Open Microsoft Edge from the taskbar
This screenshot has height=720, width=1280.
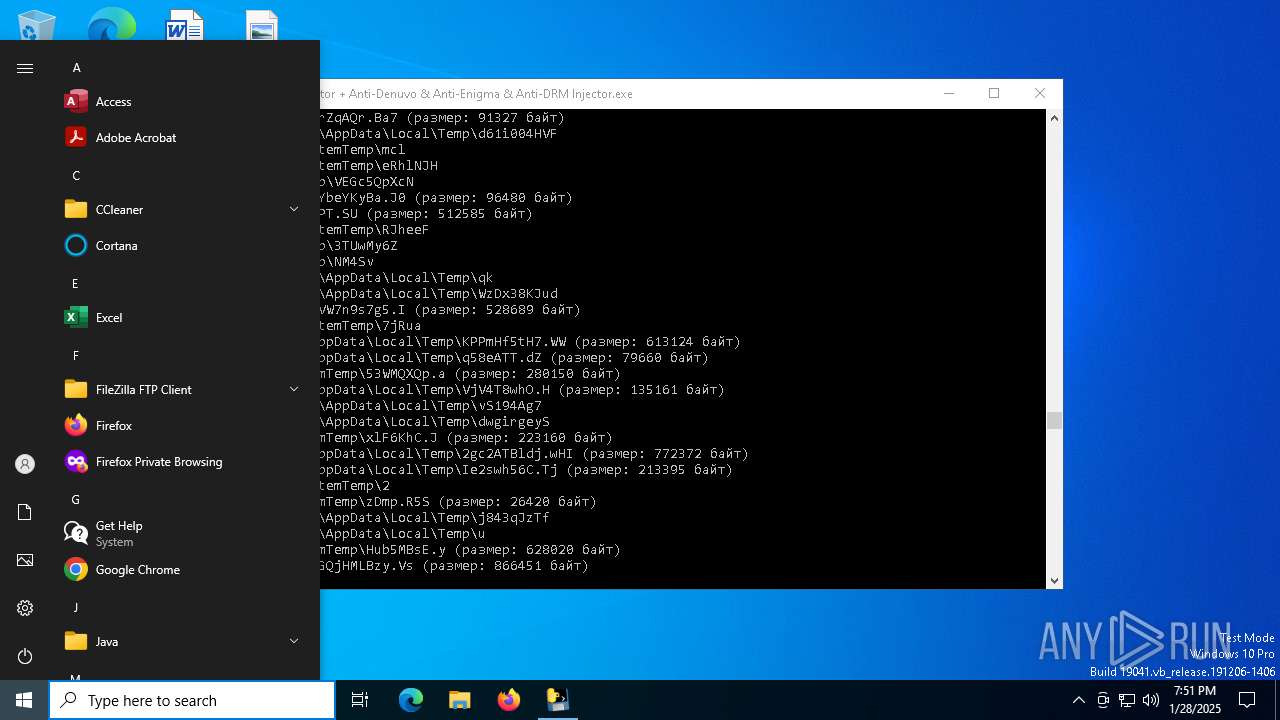411,700
